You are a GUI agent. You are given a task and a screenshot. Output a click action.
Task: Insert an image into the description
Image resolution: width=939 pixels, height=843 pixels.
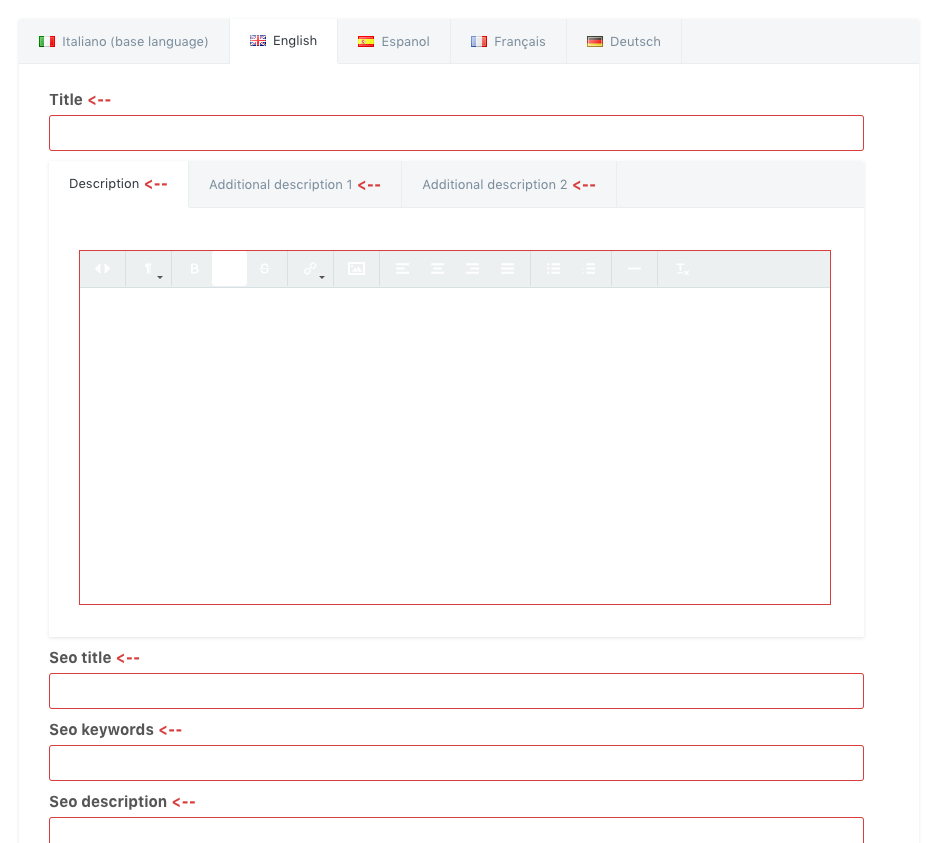[x=356, y=269]
